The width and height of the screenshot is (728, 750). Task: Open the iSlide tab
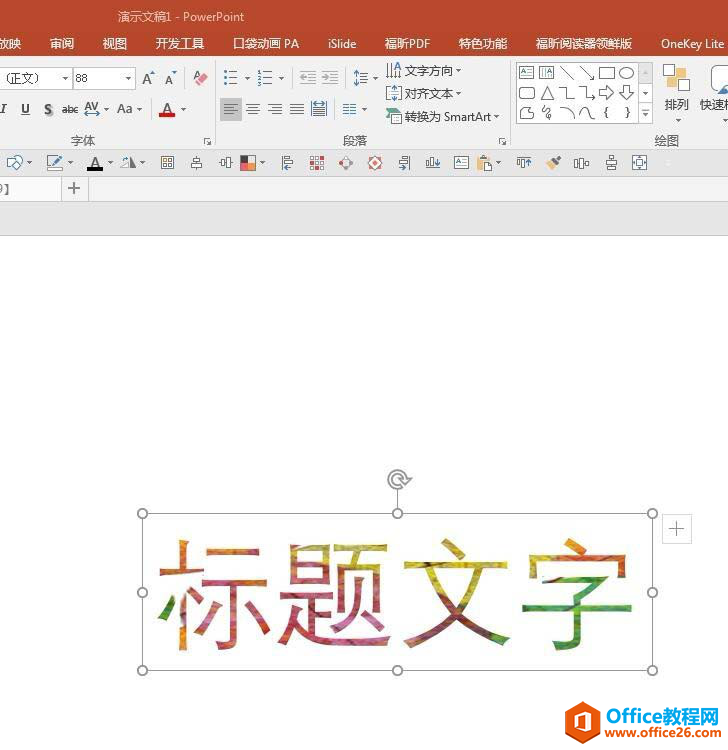pos(342,44)
